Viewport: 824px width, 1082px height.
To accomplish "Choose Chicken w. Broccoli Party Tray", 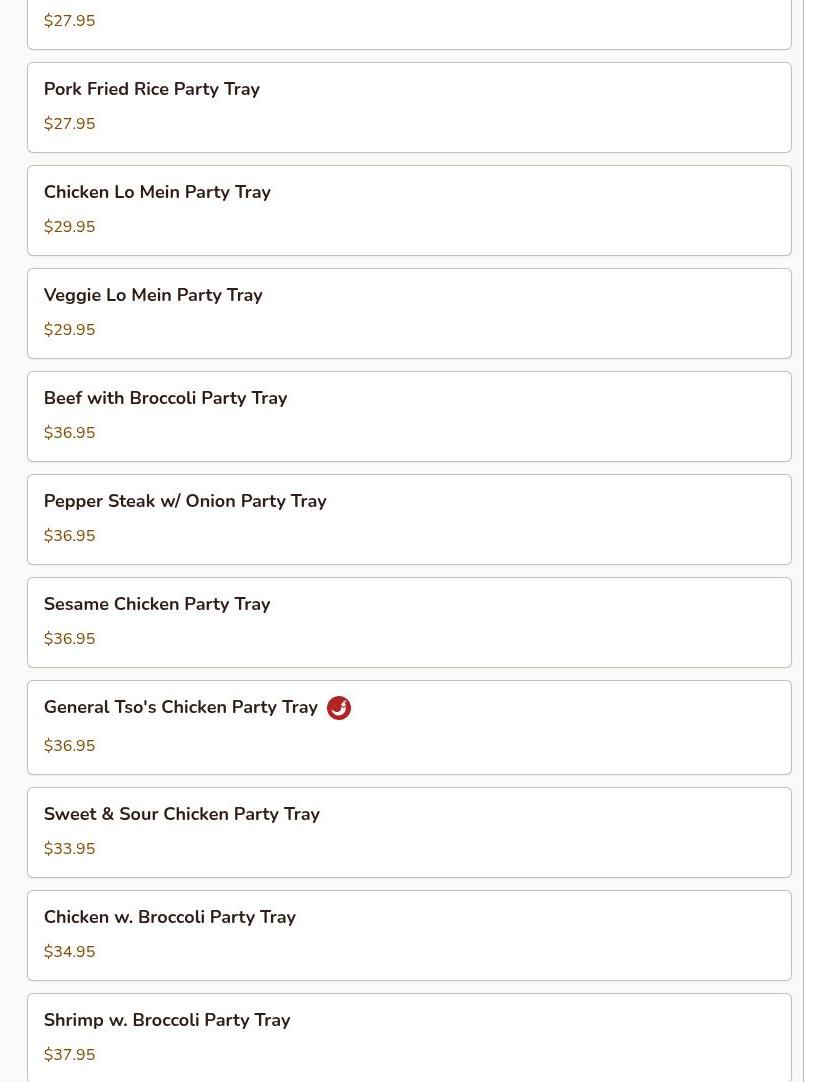I will point(170,917).
